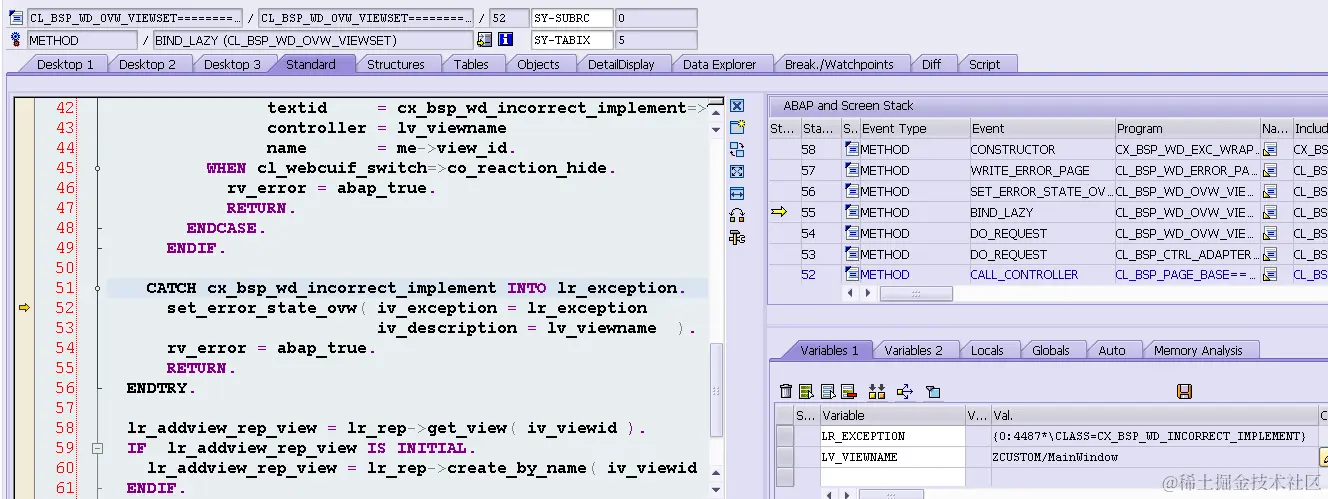Click the maximize tool (full-screen) icon
This screenshot has width=1328, height=499.
click(x=737, y=172)
